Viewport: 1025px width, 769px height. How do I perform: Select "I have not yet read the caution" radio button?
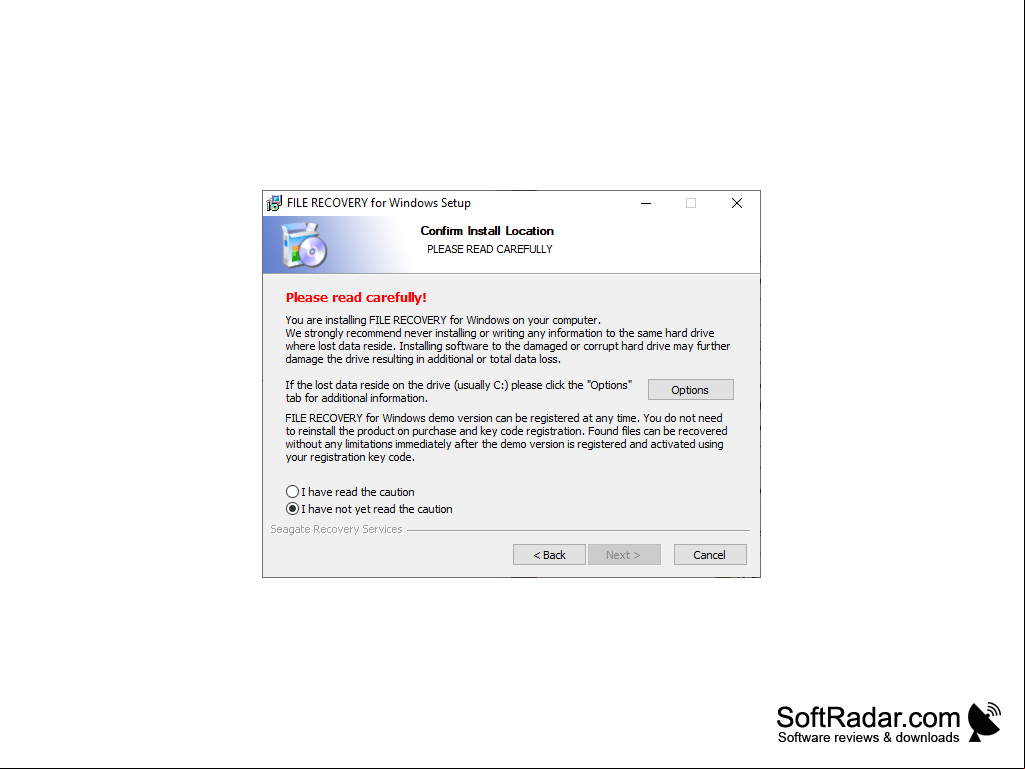coord(292,509)
